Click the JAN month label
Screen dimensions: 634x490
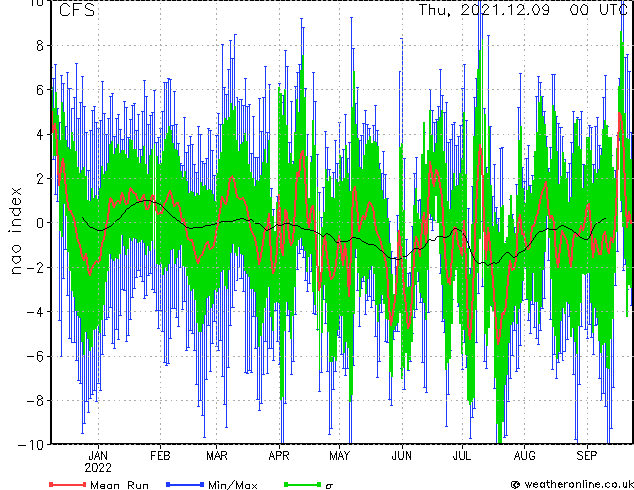click(x=98, y=456)
